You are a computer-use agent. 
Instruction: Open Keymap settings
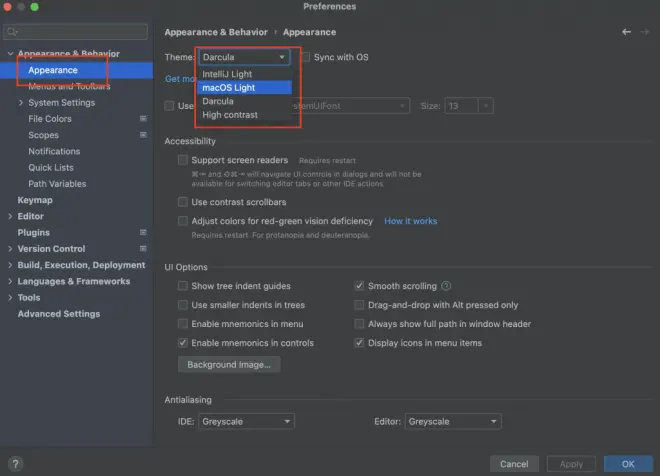pyautogui.click(x=35, y=200)
